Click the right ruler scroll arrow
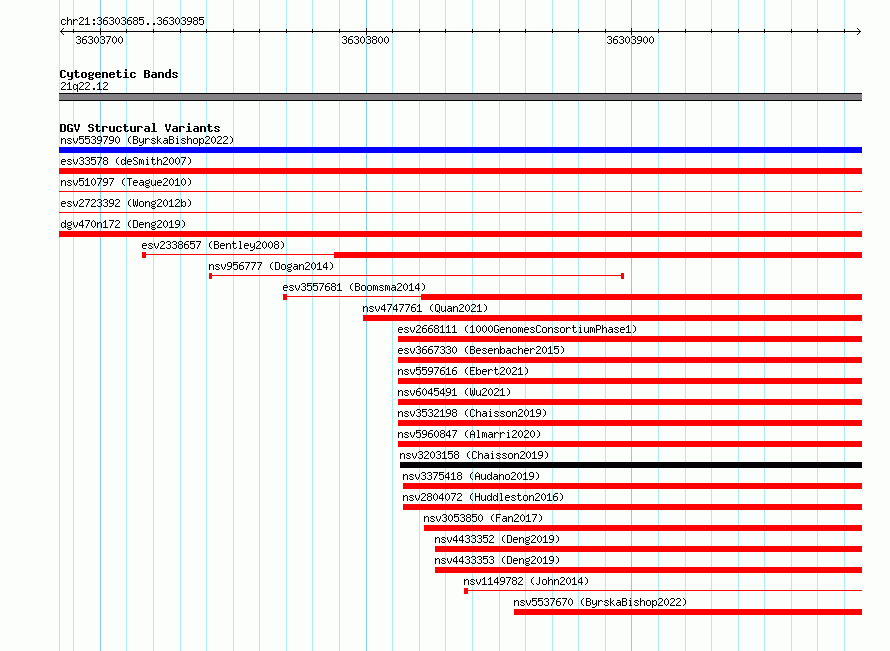Viewport: 890px width, 651px height. point(858,32)
